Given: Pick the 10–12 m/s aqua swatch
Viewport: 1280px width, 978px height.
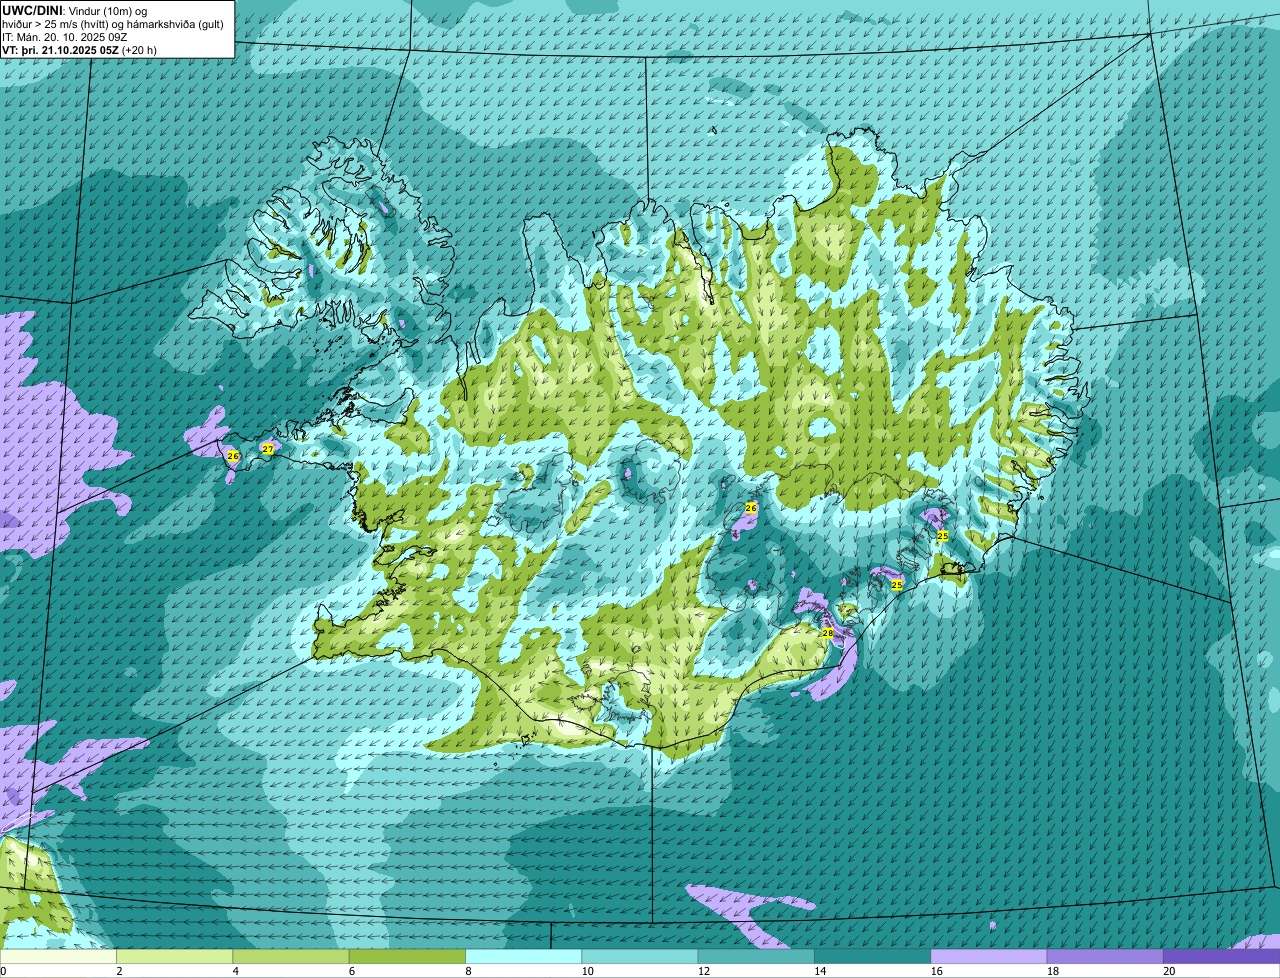Looking at the screenshot, I should pos(640,956).
